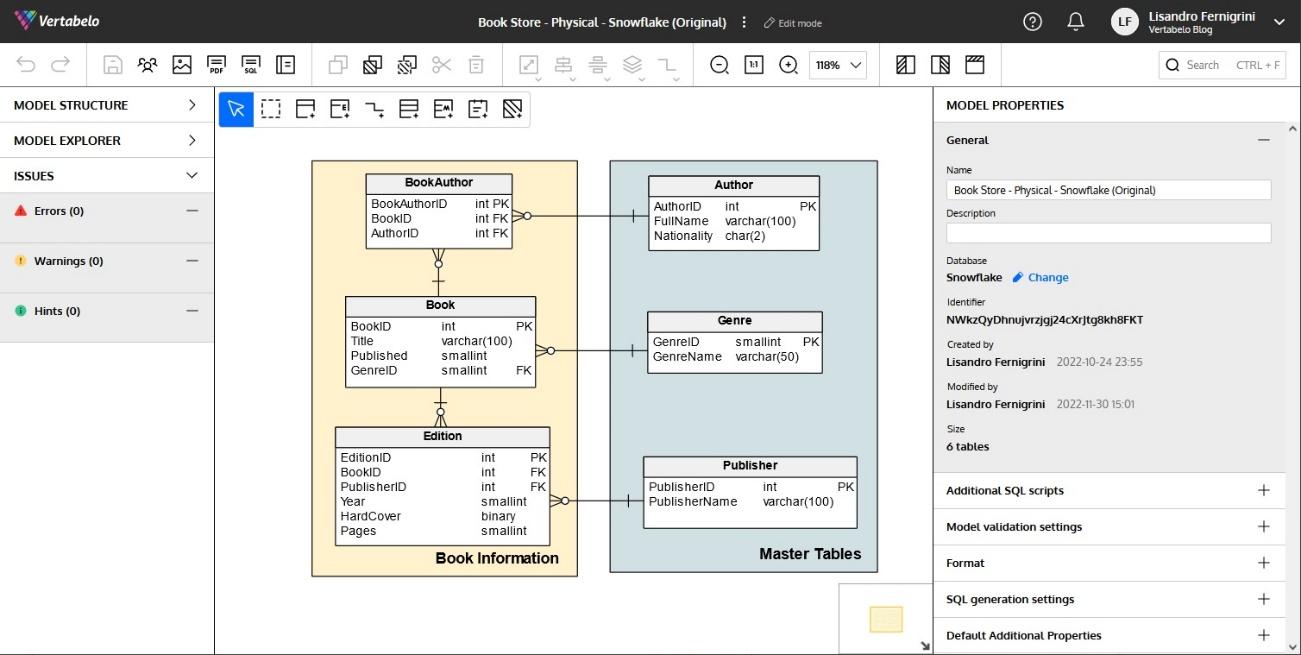The image size is (1301, 655).
Task: Click the Search box
Action: click(1221, 65)
